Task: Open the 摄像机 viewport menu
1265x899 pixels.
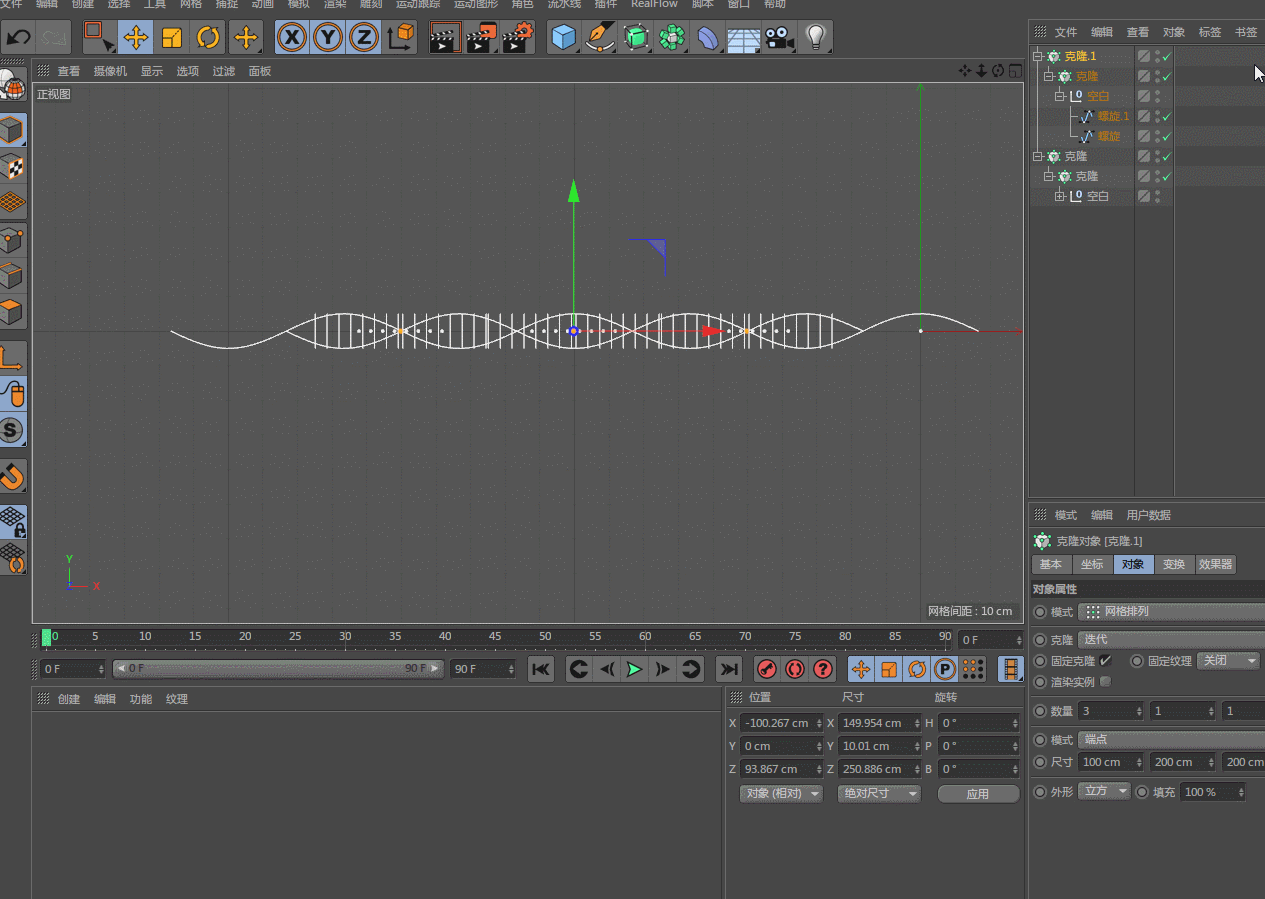Action: (x=110, y=71)
